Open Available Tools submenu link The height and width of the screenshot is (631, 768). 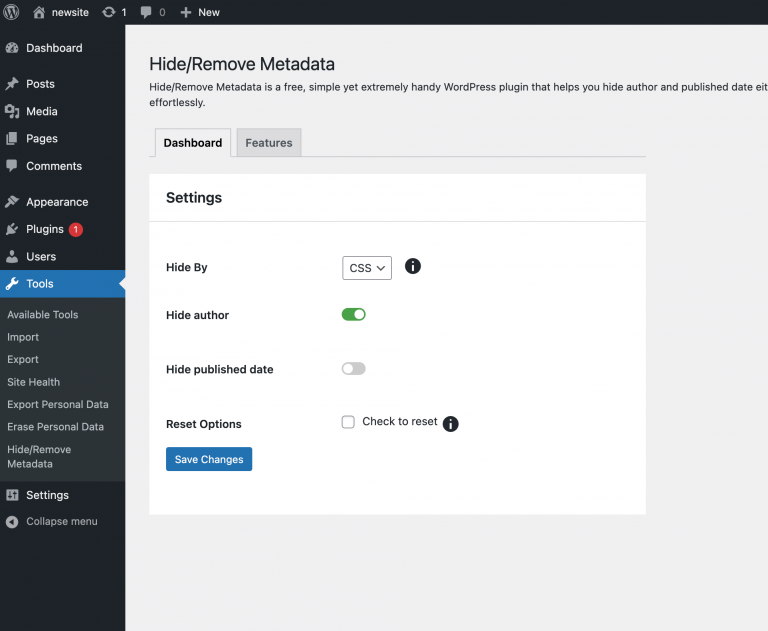click(43, 315)
